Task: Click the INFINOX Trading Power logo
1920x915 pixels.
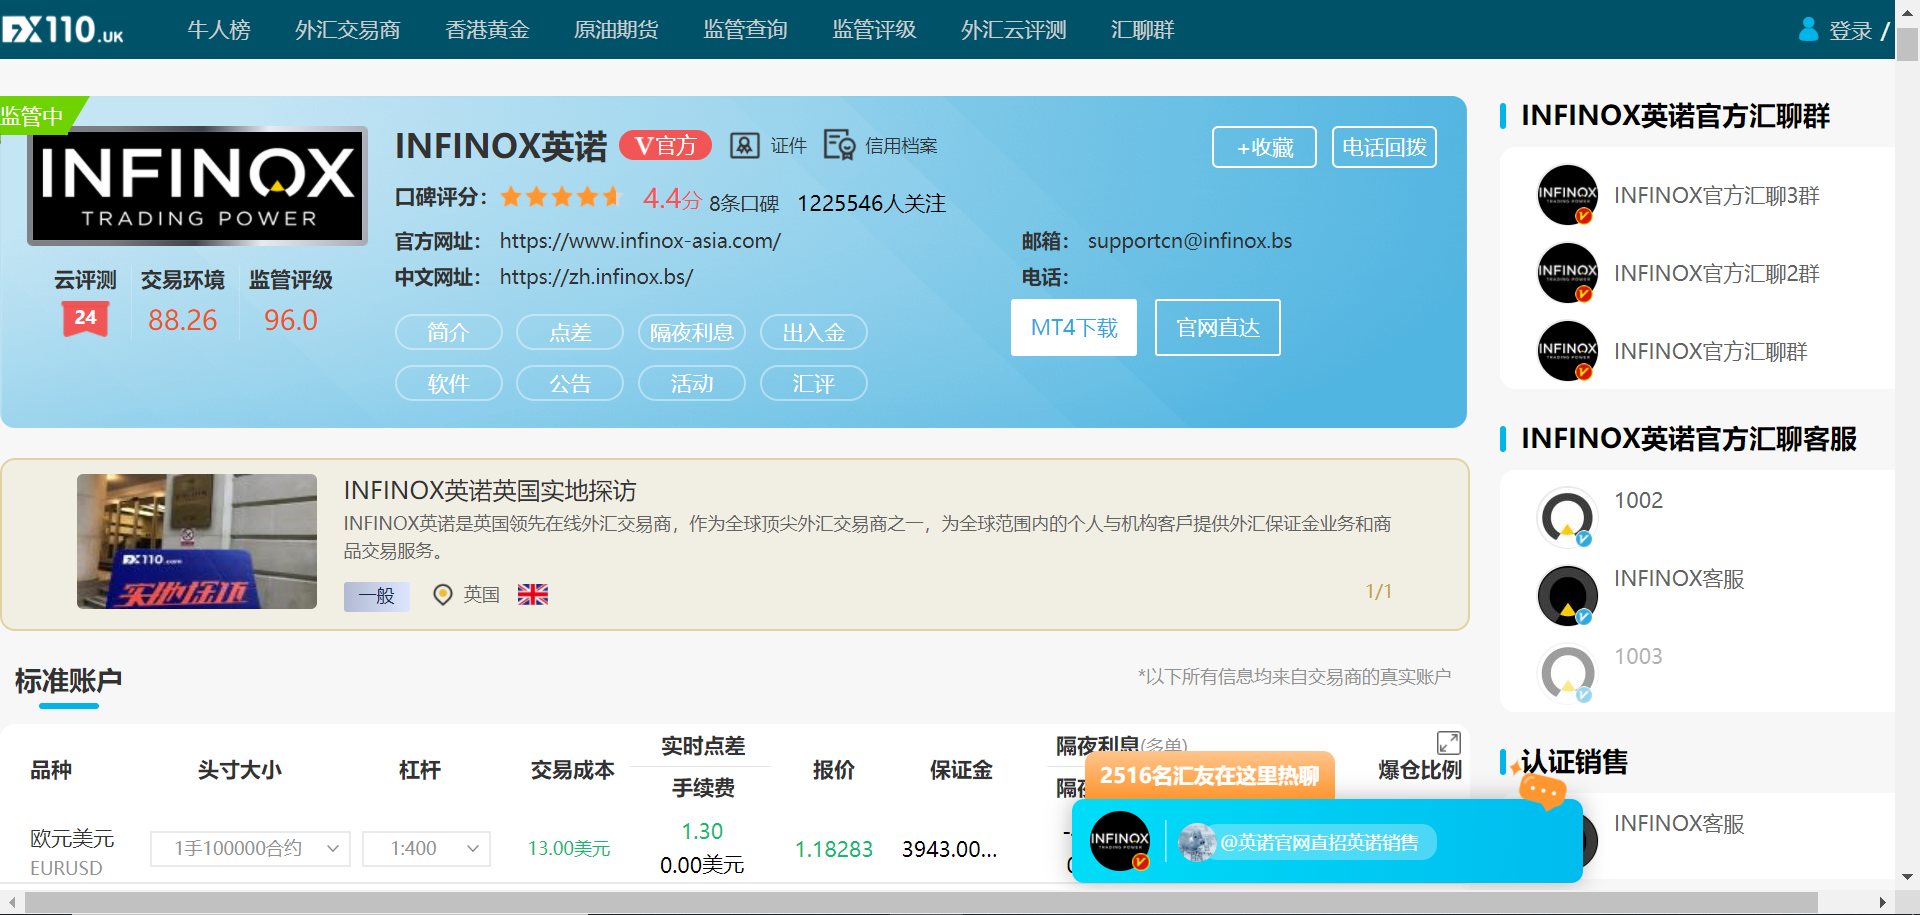Action: point(198,185)
